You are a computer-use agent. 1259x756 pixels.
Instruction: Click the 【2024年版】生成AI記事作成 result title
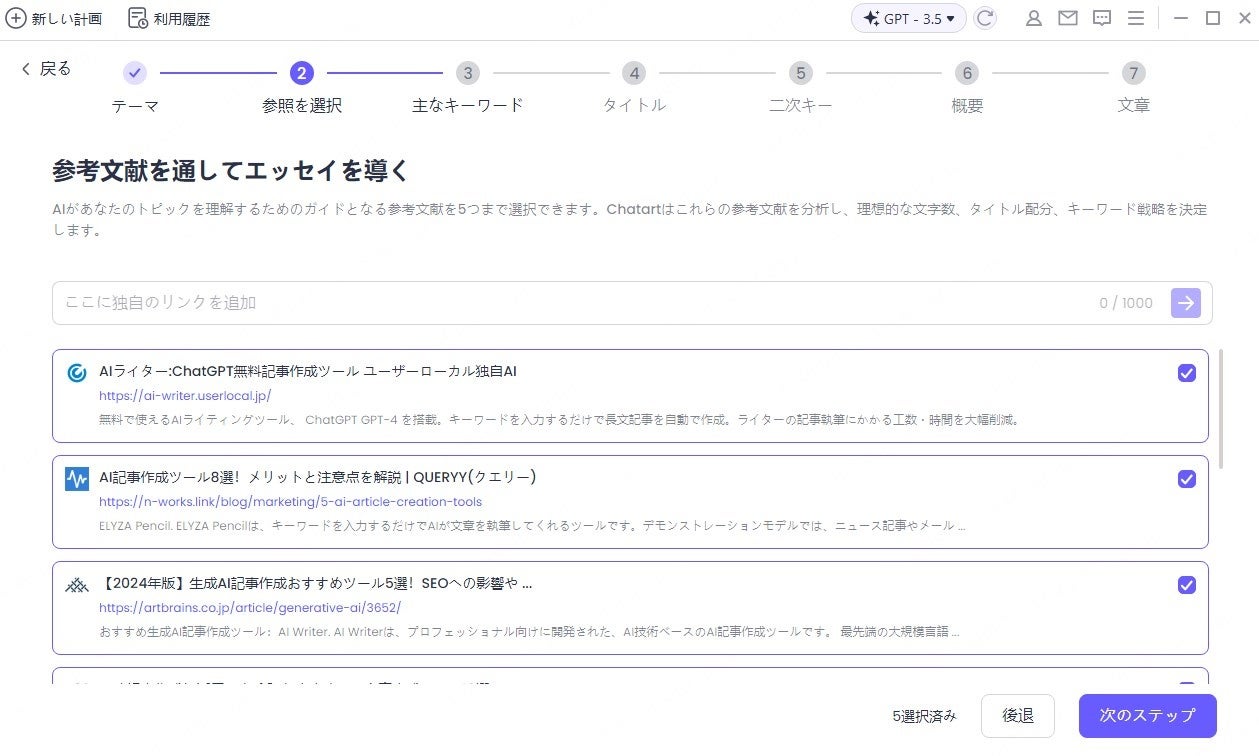315,583
